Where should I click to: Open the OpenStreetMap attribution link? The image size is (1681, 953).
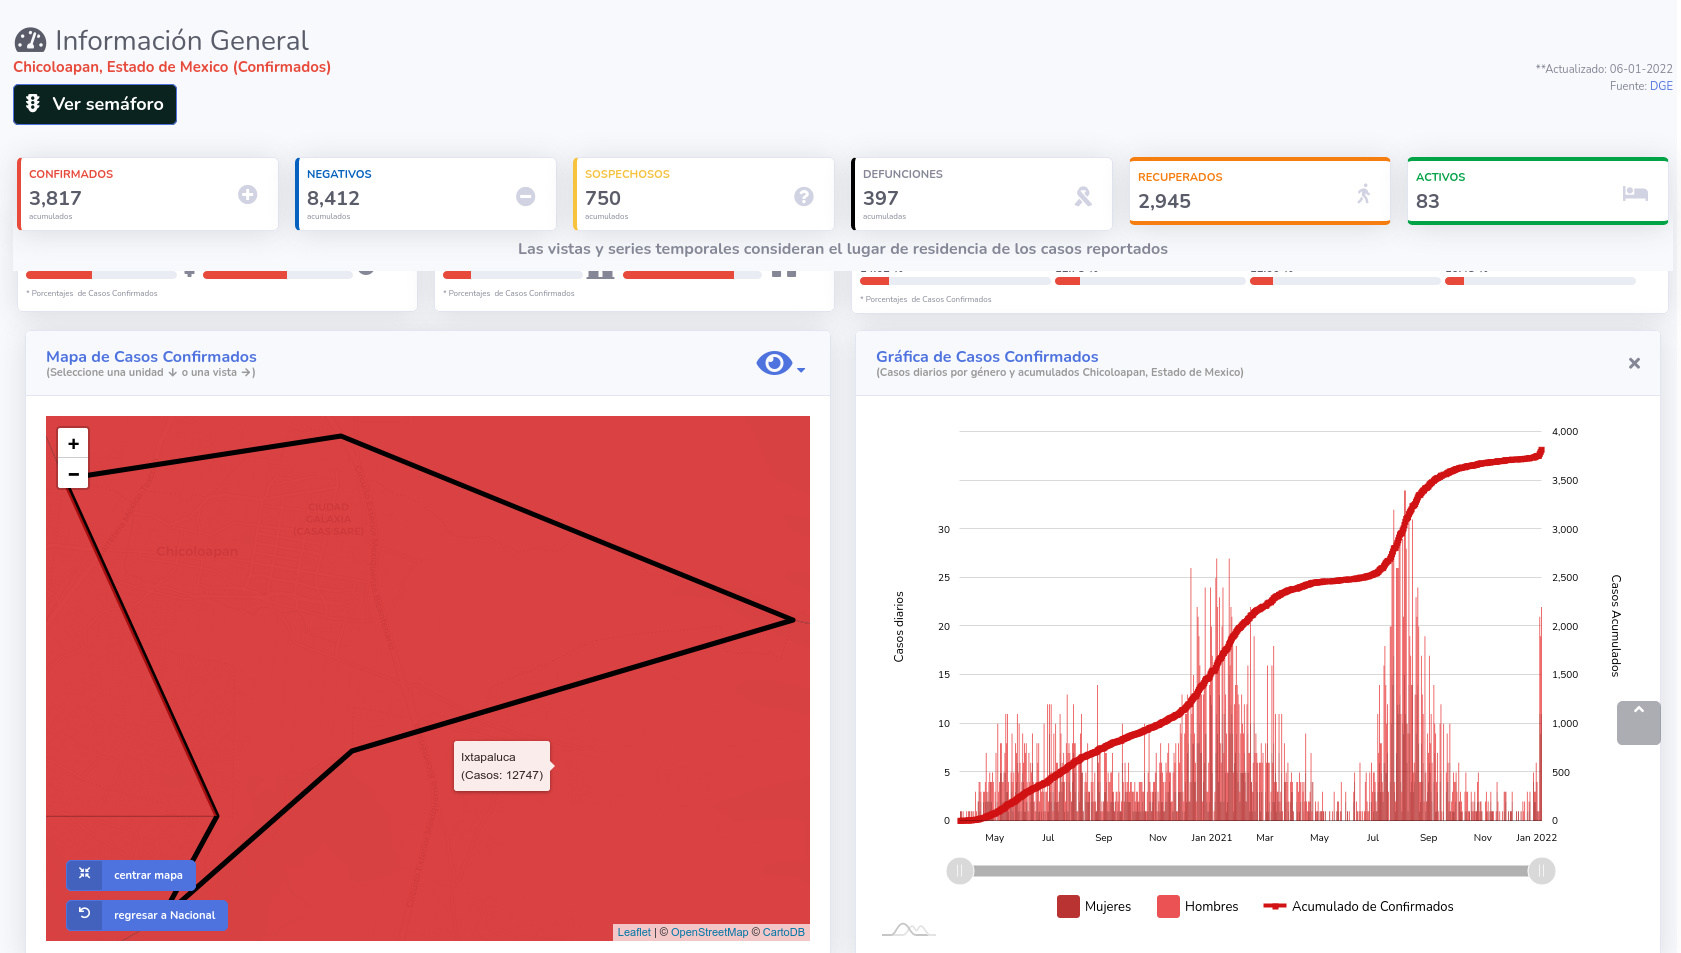tap(709, 932)
